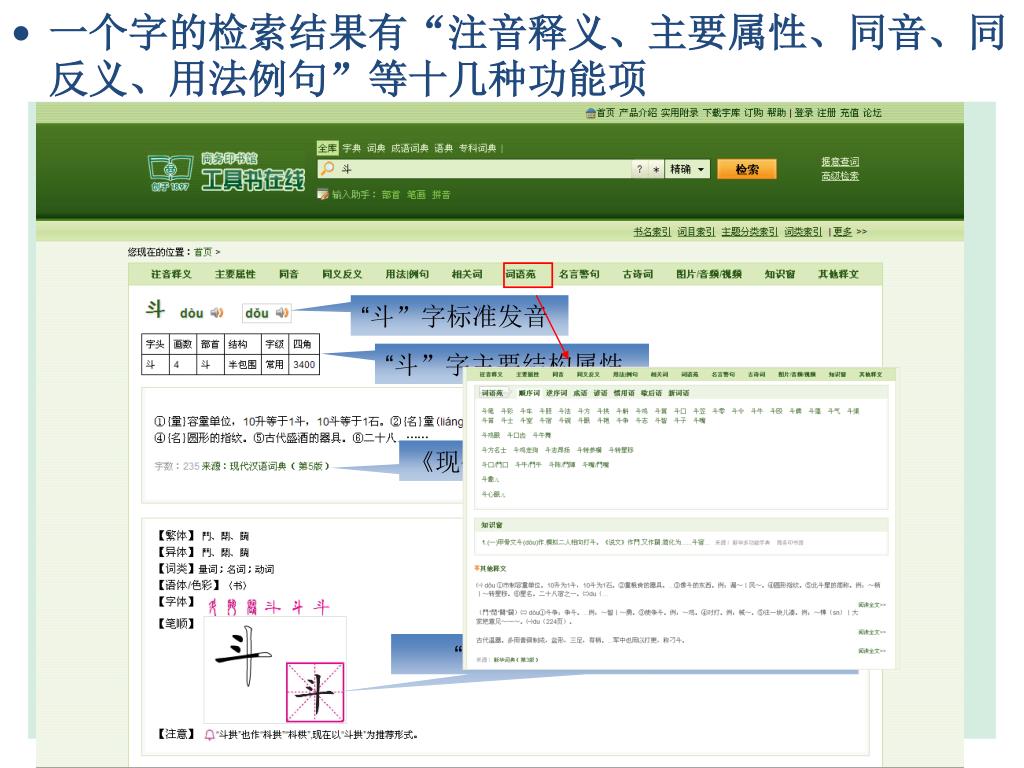
Task: Click 订购 in top navigation
Action: point(754,113)
